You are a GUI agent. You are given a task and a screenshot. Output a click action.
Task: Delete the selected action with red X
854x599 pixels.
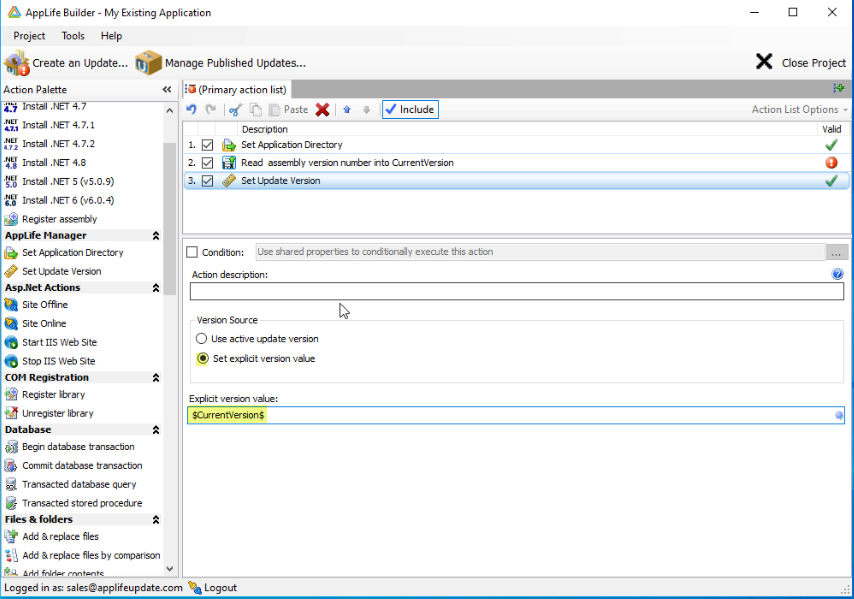(x=322, y=109)
